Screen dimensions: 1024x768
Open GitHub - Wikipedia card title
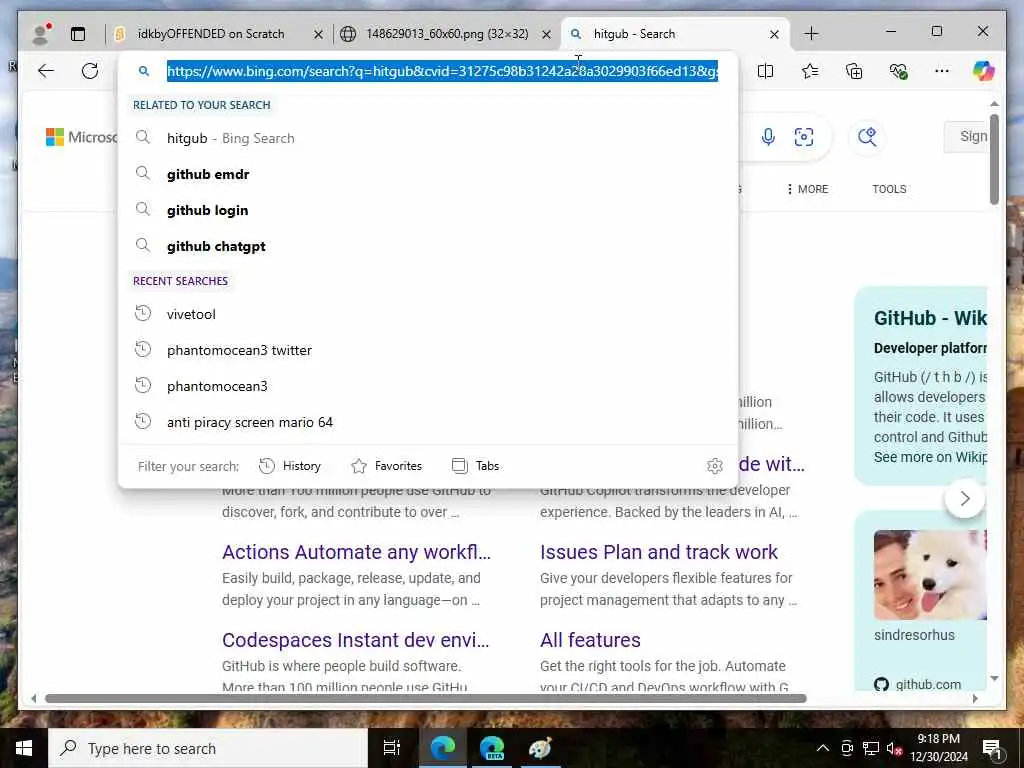coord(930,318)
